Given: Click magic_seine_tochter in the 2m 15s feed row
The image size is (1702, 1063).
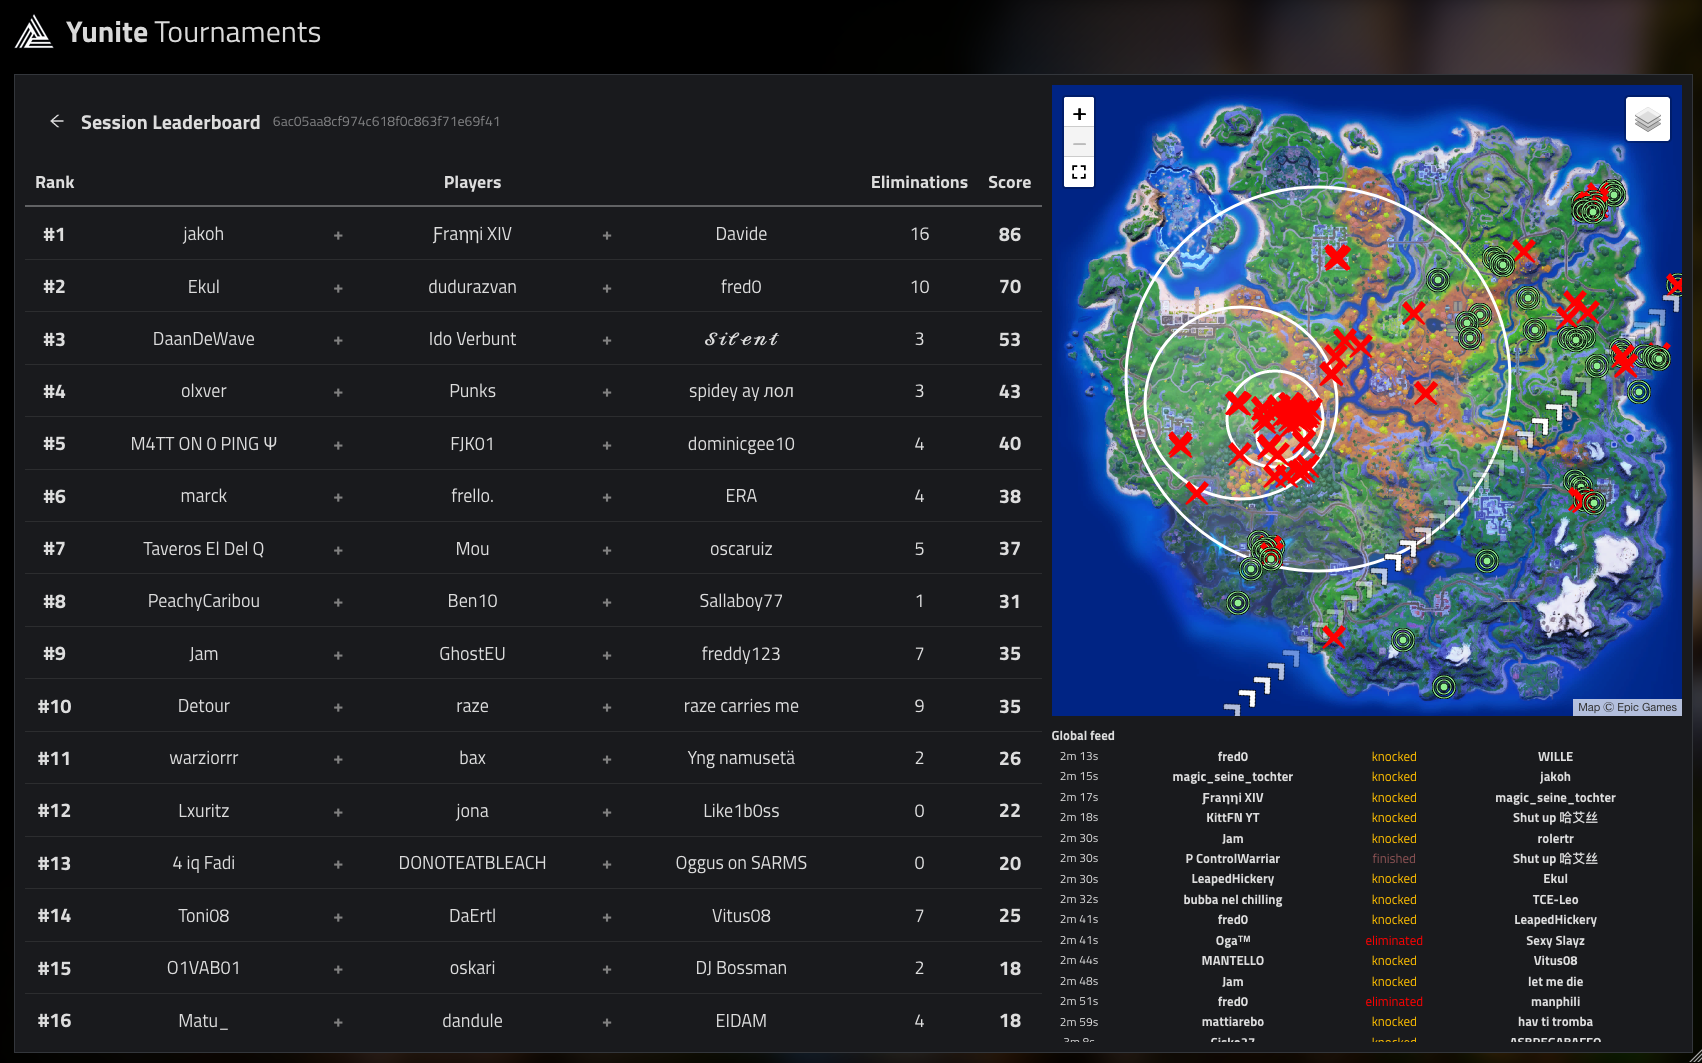Looking at the screenshot, I should coord(1232,777).
